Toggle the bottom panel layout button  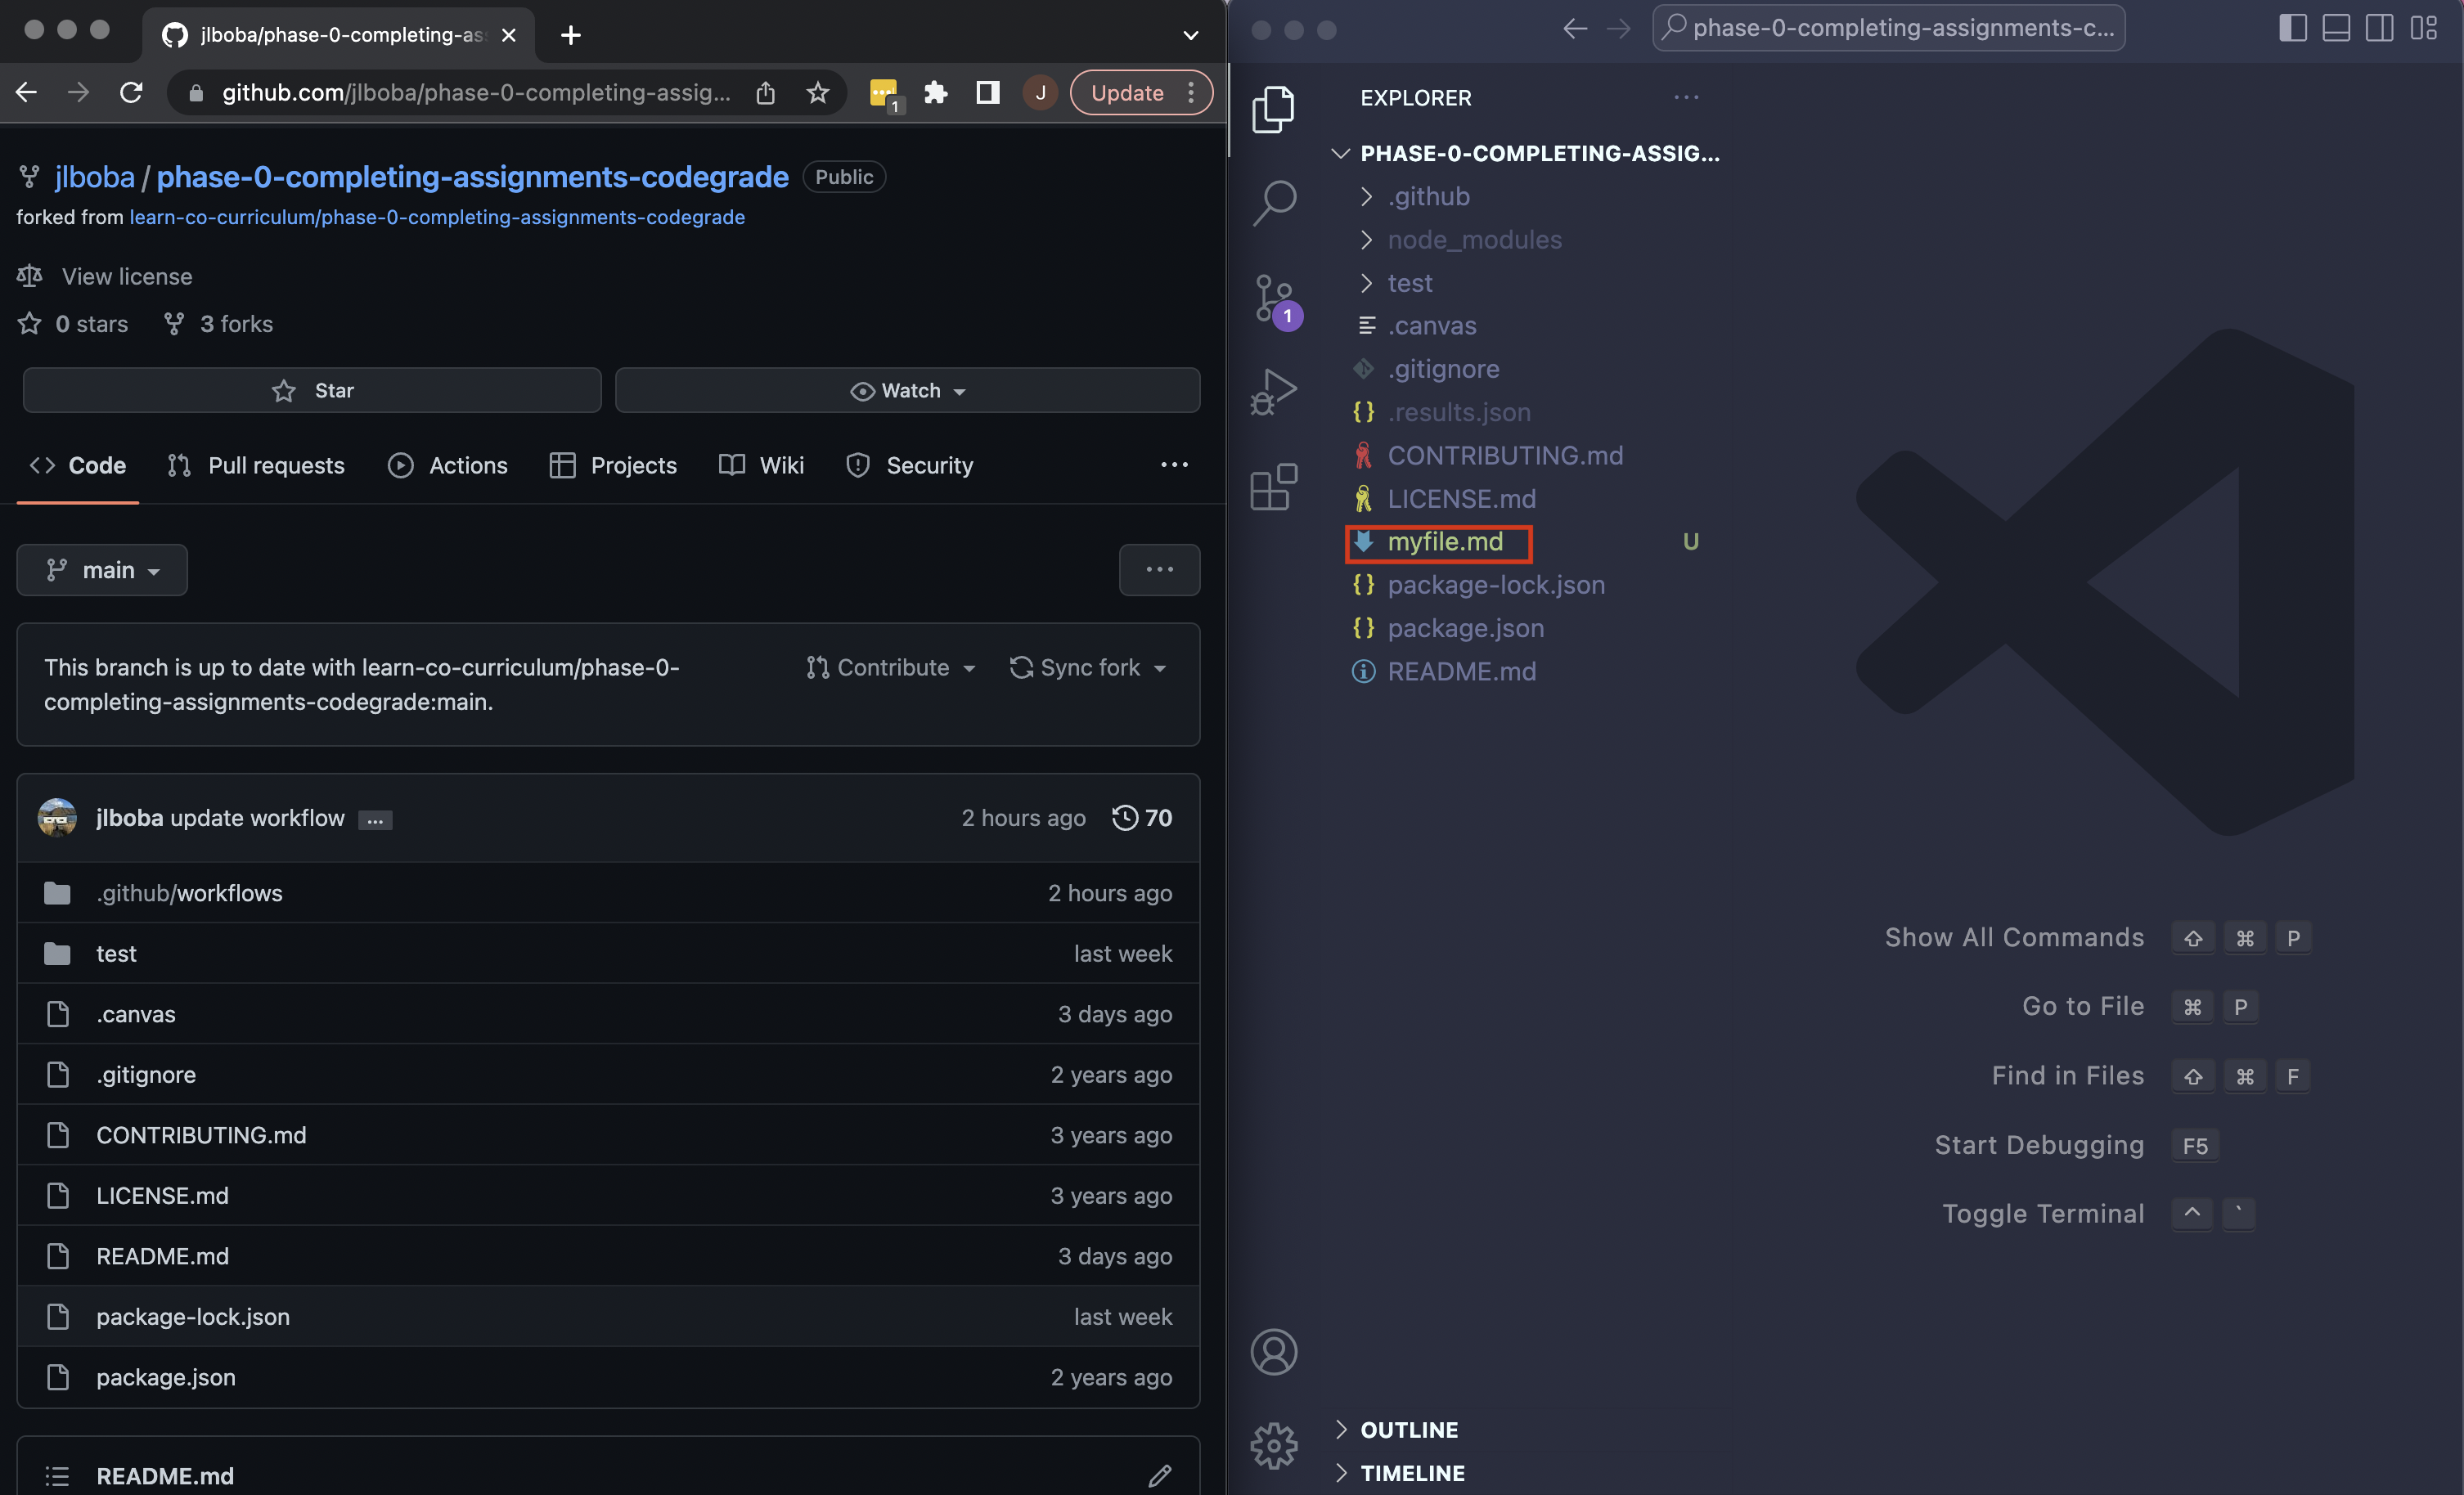coord(2336,28)
